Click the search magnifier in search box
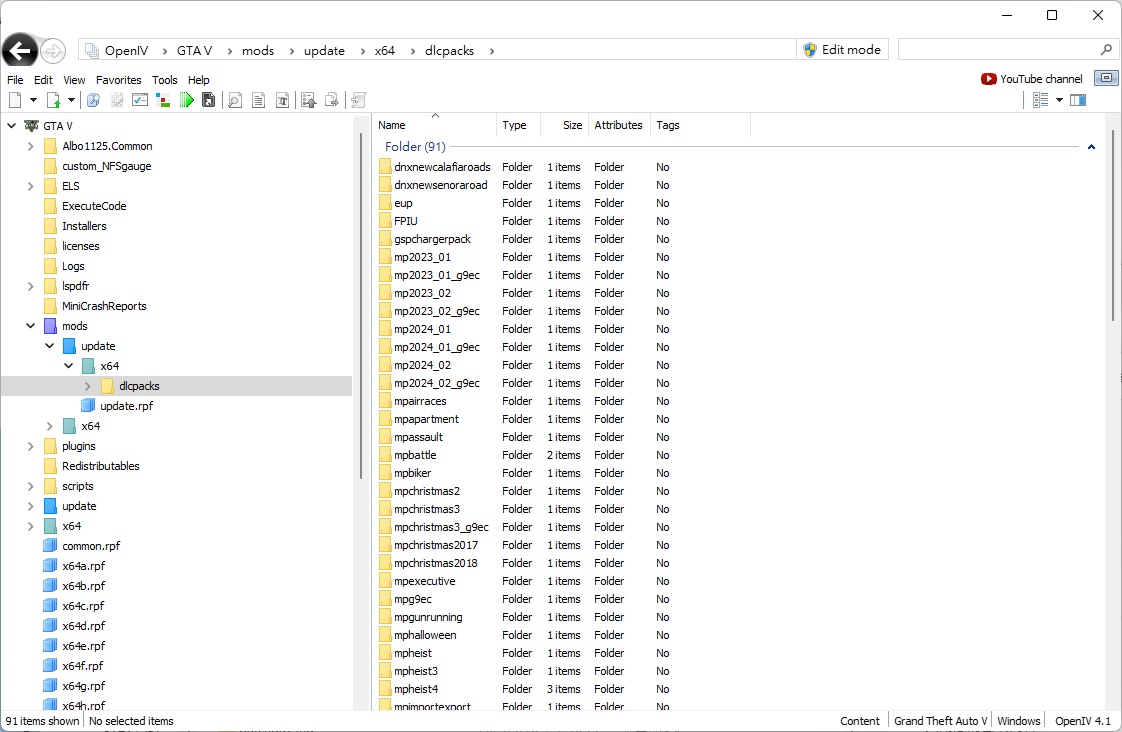Viewport: 1122px width, 732px height. click(1106, 50)
